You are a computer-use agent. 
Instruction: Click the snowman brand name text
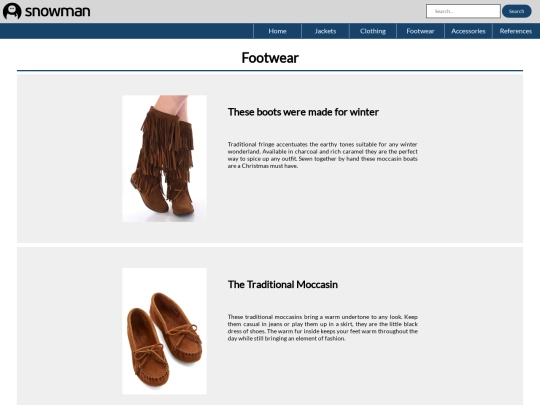coord(58,11)
